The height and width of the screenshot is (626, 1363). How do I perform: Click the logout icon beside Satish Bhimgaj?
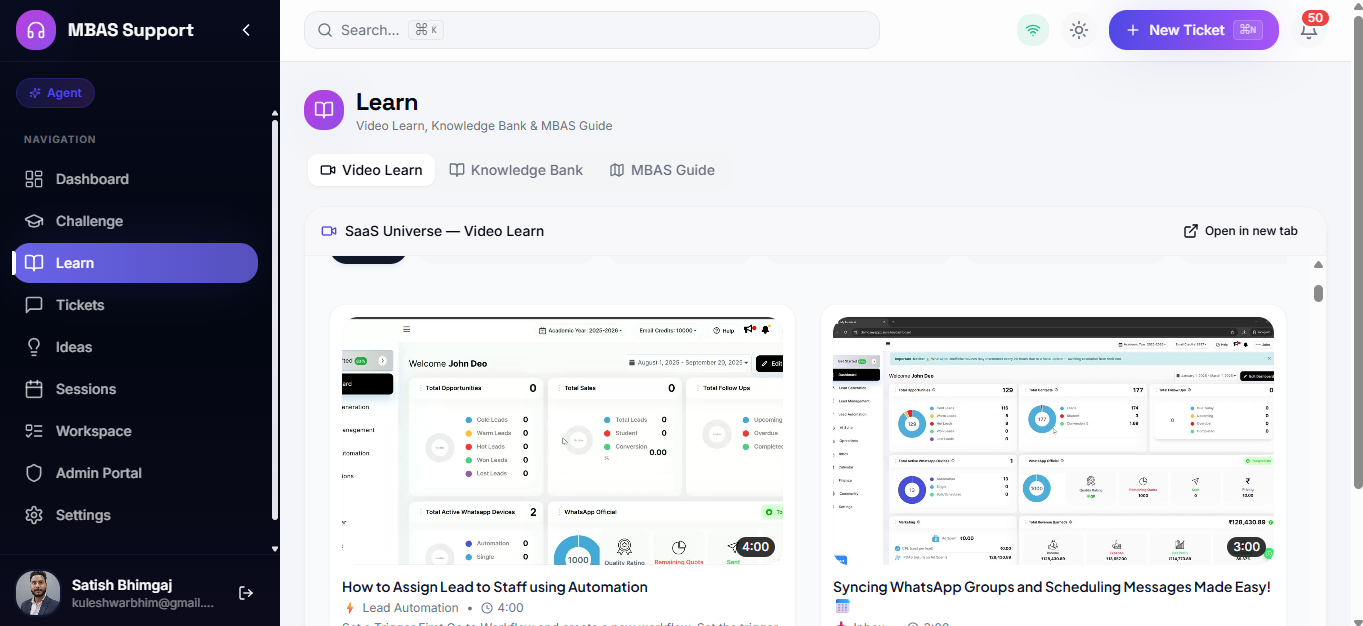[246, 593]
